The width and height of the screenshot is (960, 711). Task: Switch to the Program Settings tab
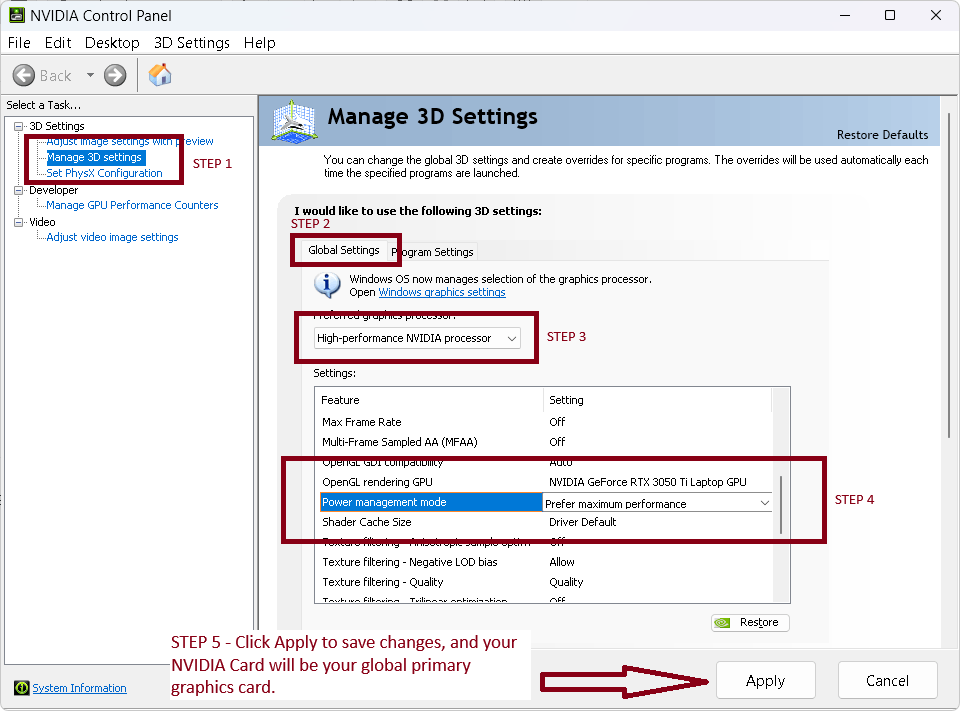432,252
